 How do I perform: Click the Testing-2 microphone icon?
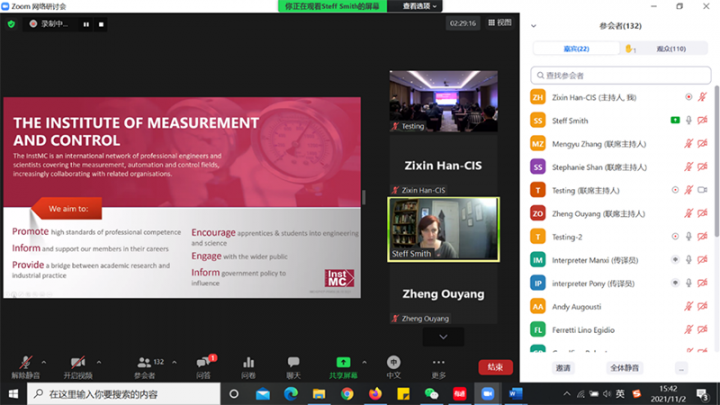(x=688, y=236)
